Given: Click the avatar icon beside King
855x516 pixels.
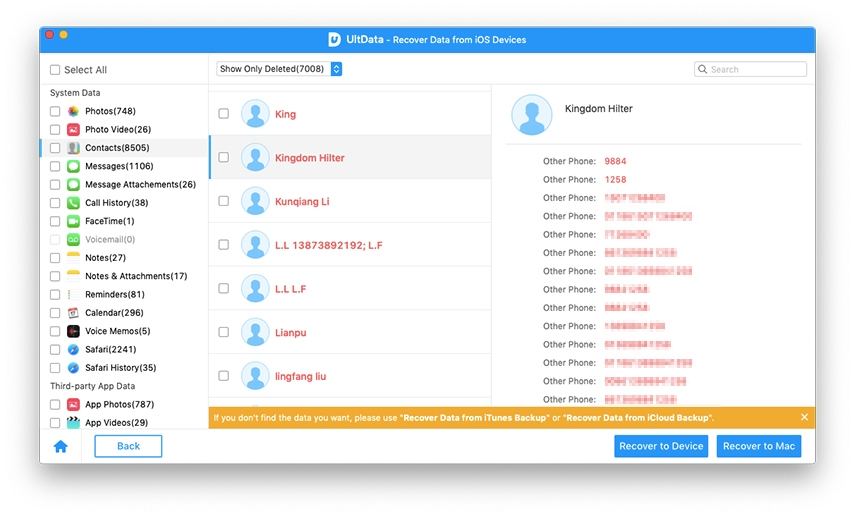Looking at the screenshot, I should 255,113.
